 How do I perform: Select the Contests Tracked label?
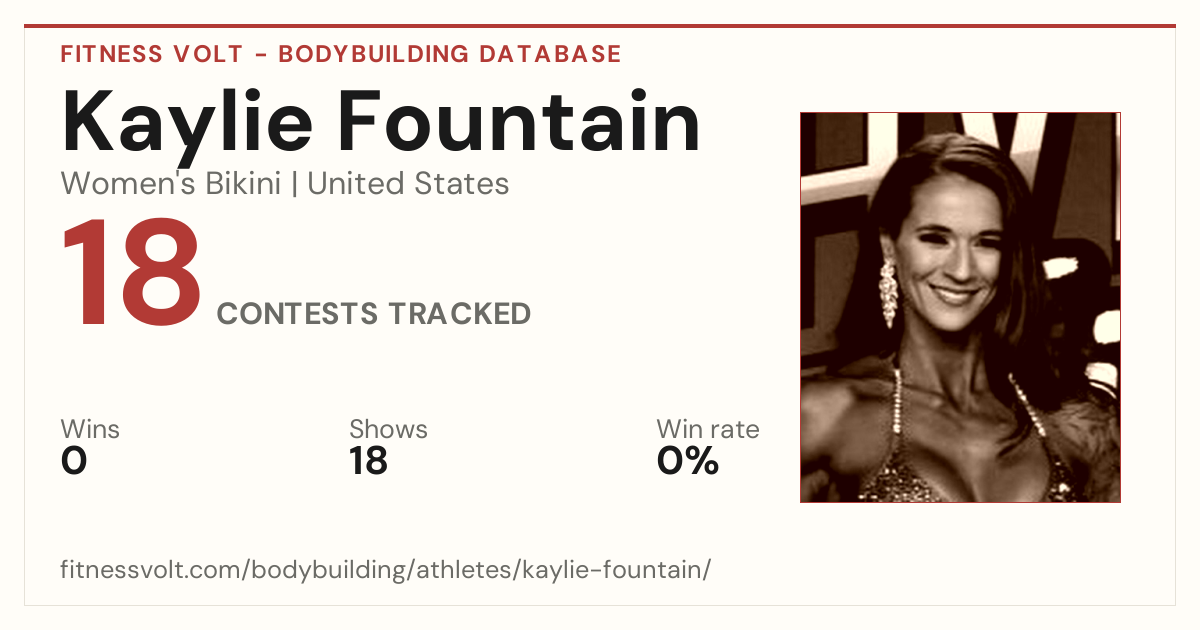(x=374, y=314)
